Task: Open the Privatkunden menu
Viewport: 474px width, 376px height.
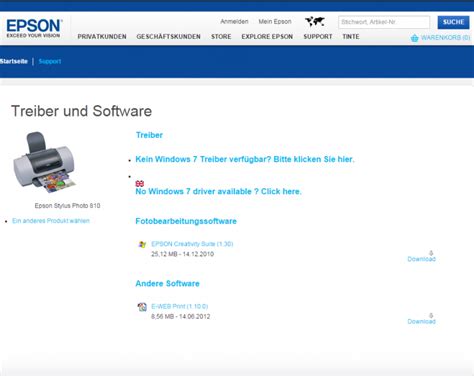Action: [102, 37]
